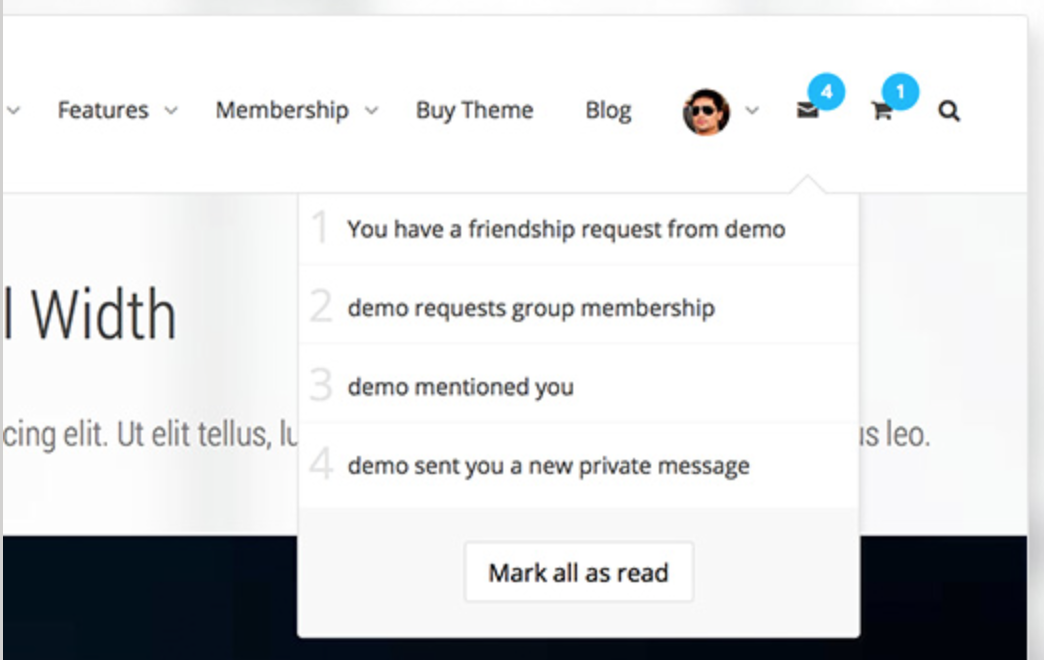Open the shopping cart icon
The height and width of the screenshot is (660, 1044).
pos(881,112)
